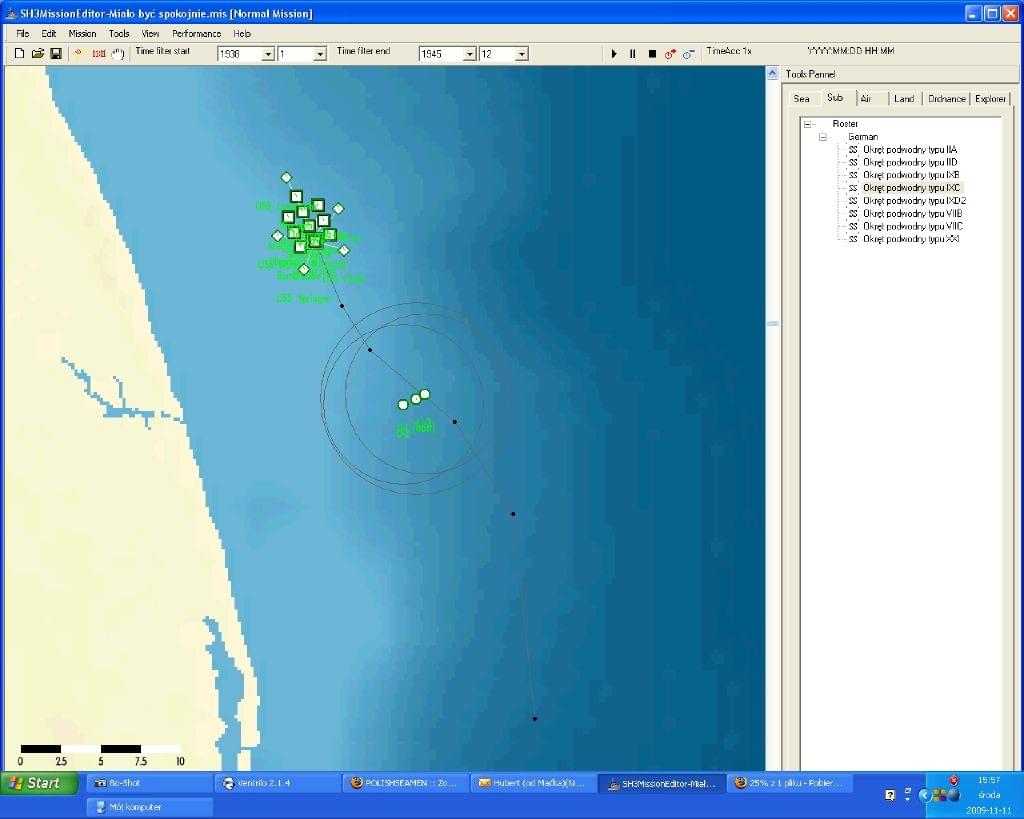The image size is (1024, 819).
Task: Click the blue decrease time acceleration icon
Action: point(689,54)
